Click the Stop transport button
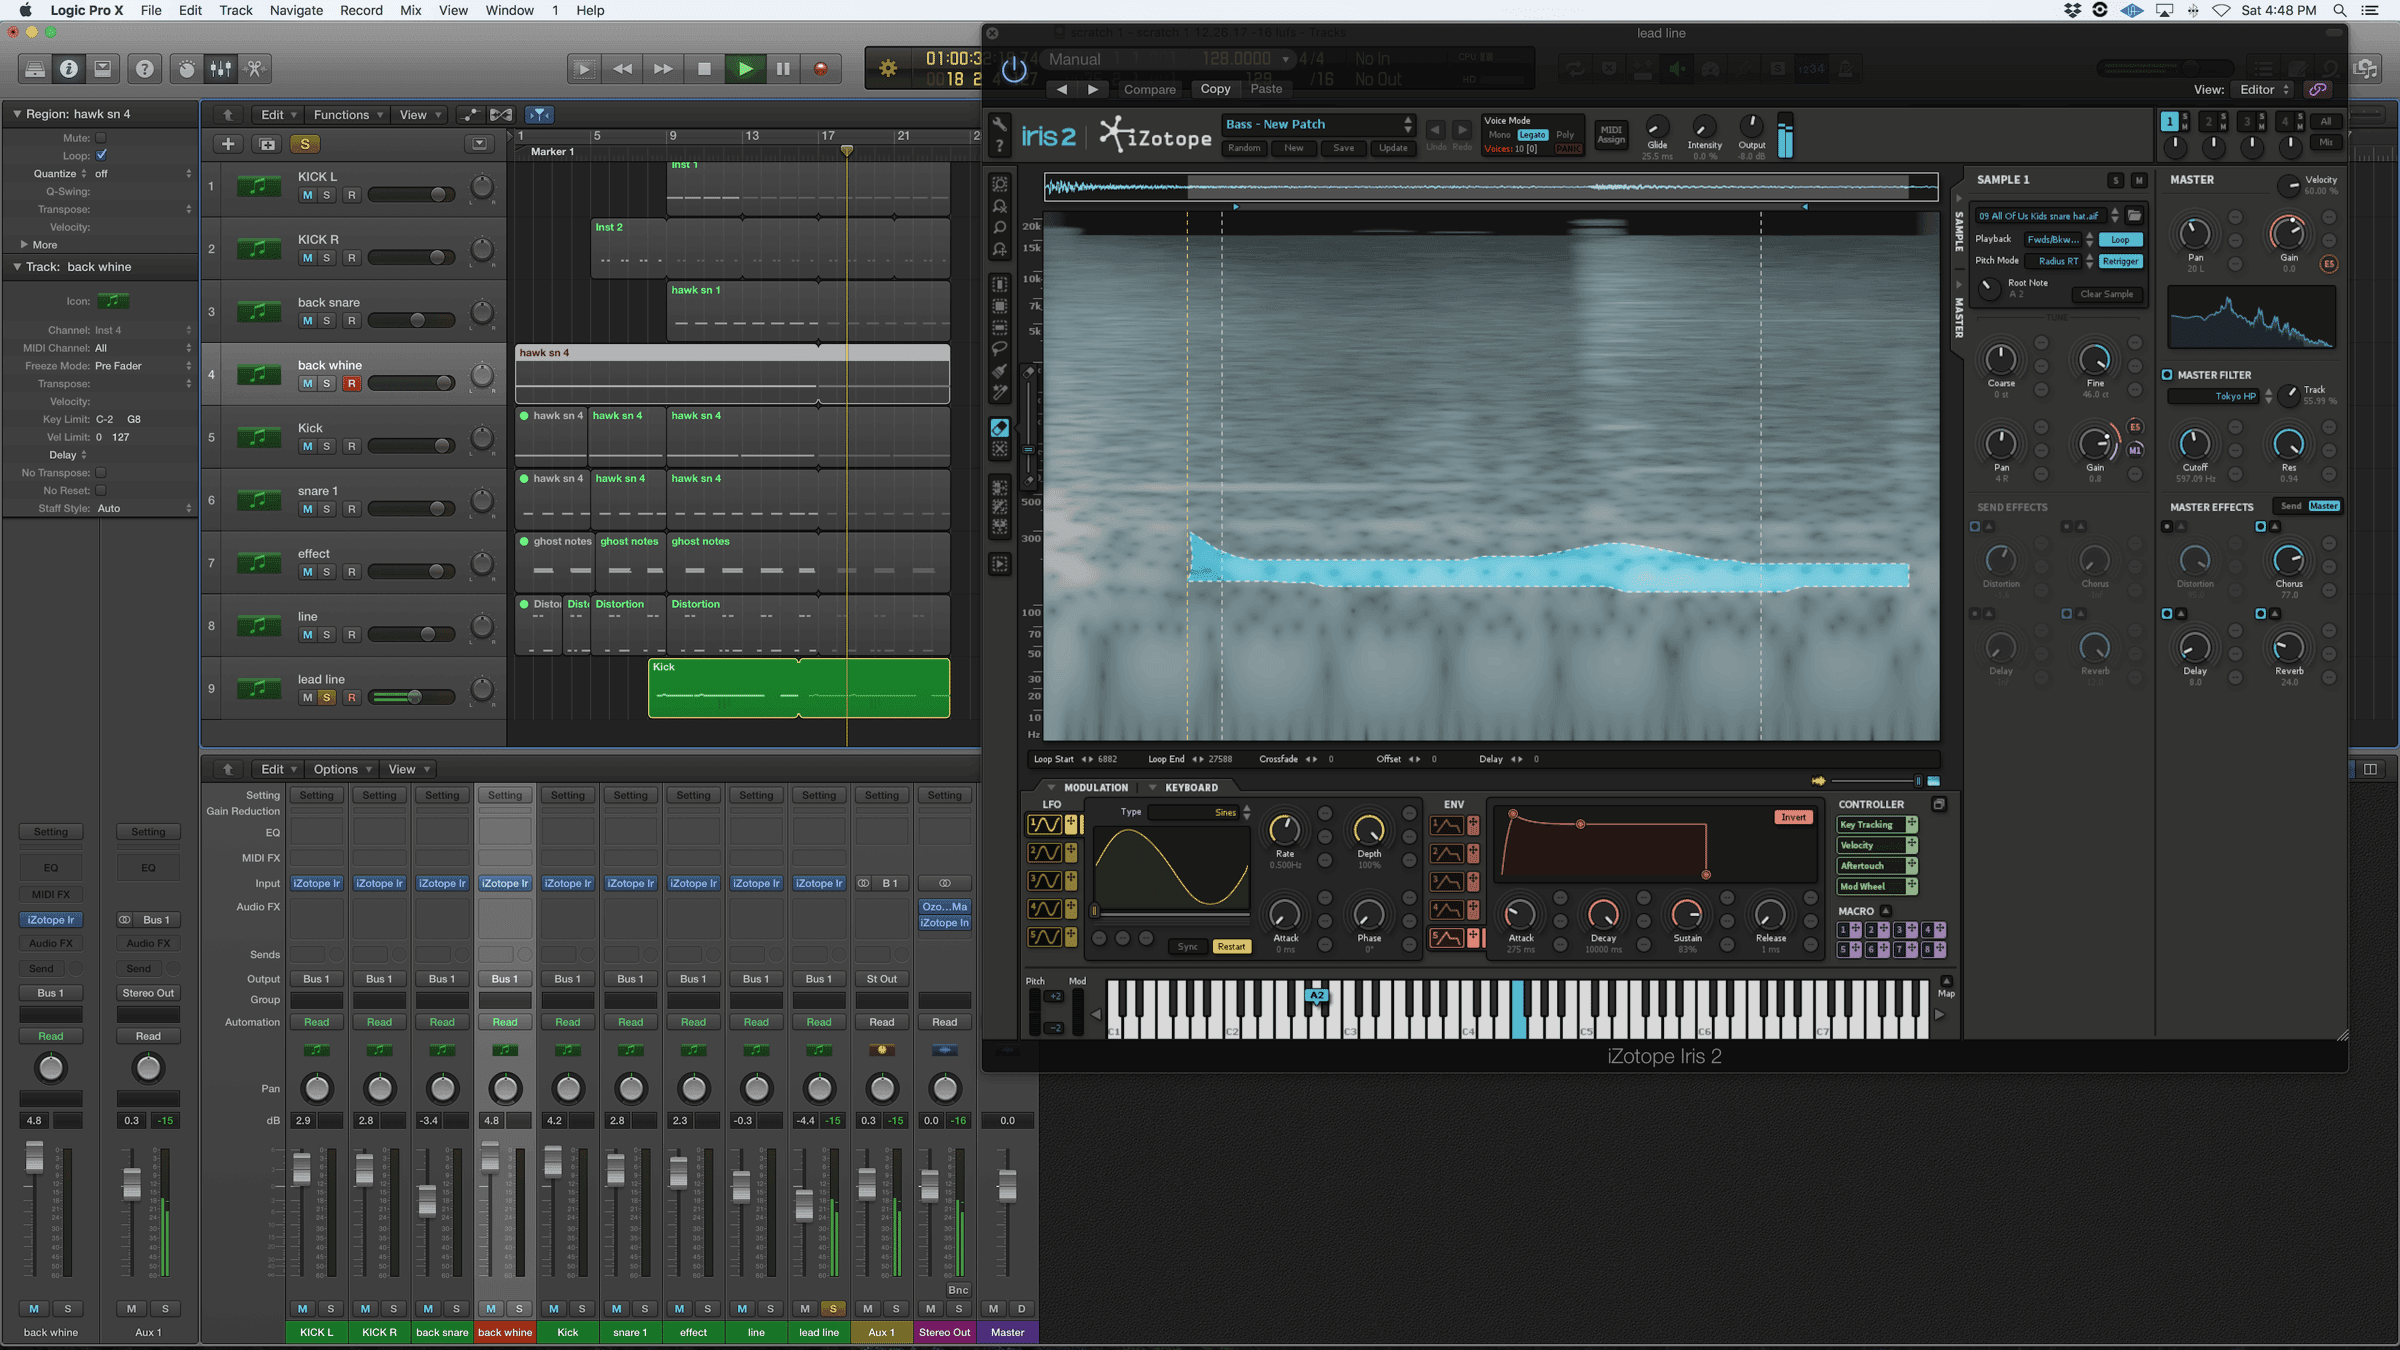Image resolution: width=2400 pixels, height=1350 pixels. coord(704,69)
